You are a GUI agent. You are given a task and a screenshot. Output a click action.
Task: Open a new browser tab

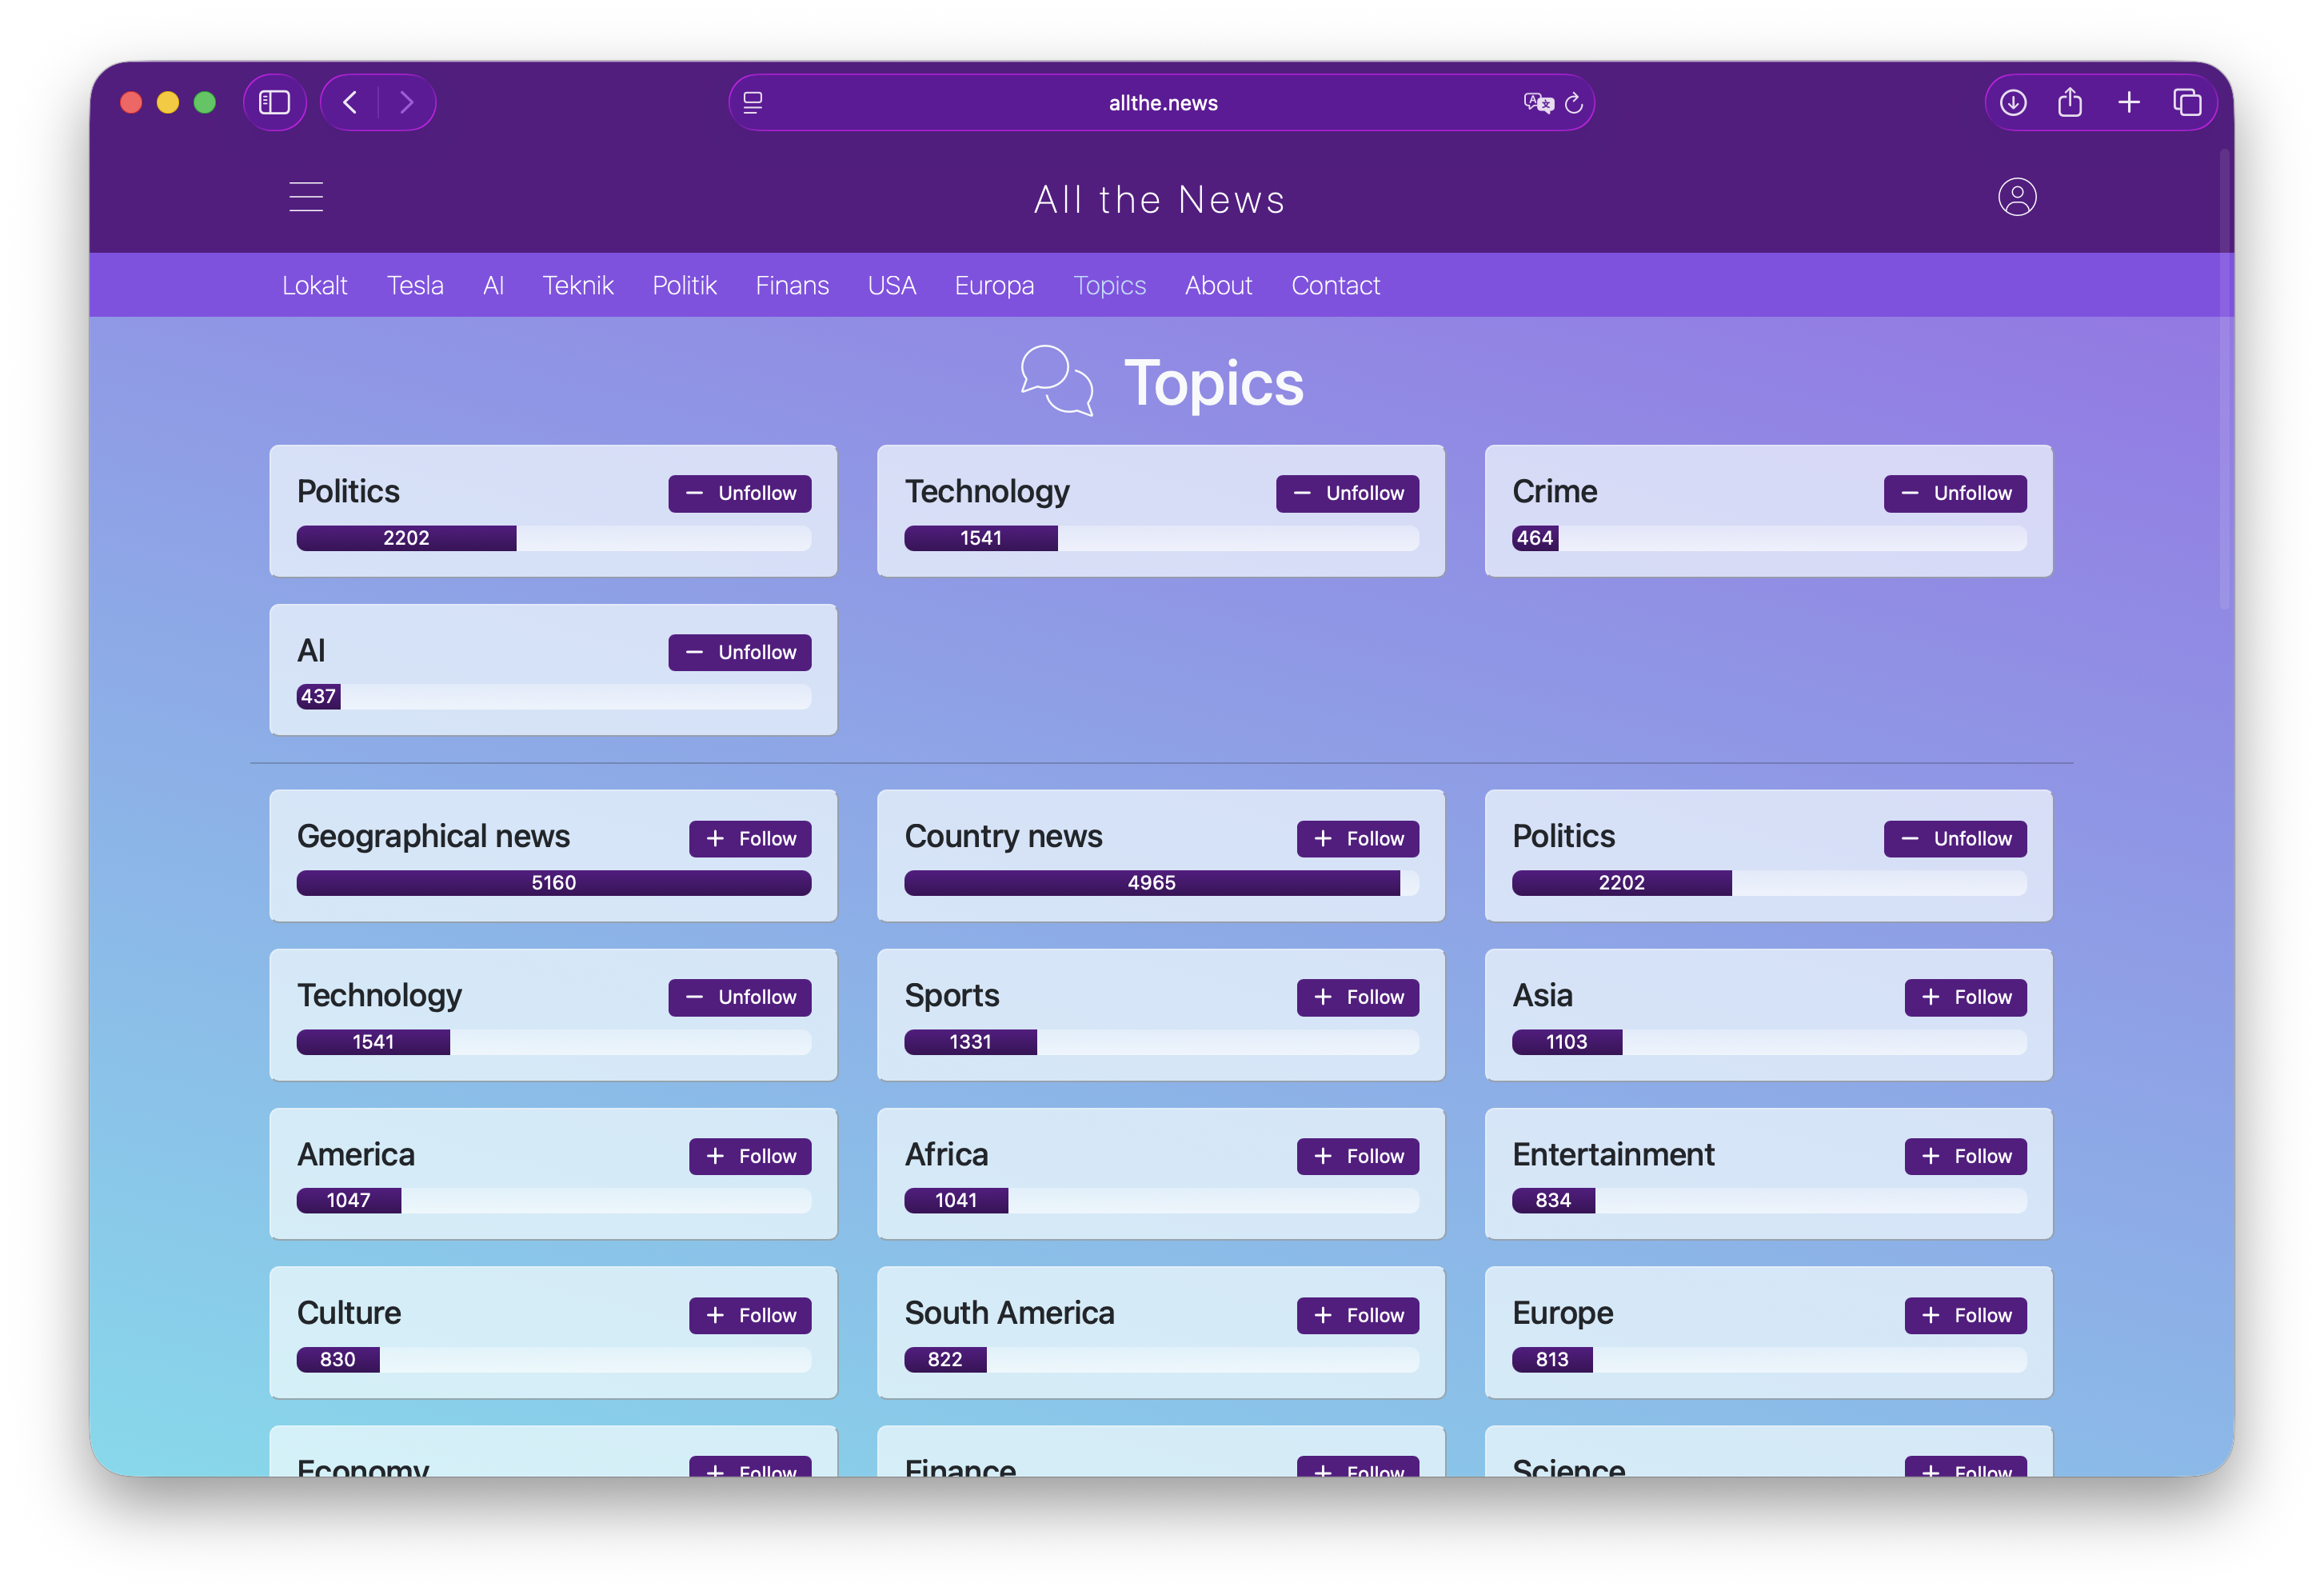[x=2129, y=102]
